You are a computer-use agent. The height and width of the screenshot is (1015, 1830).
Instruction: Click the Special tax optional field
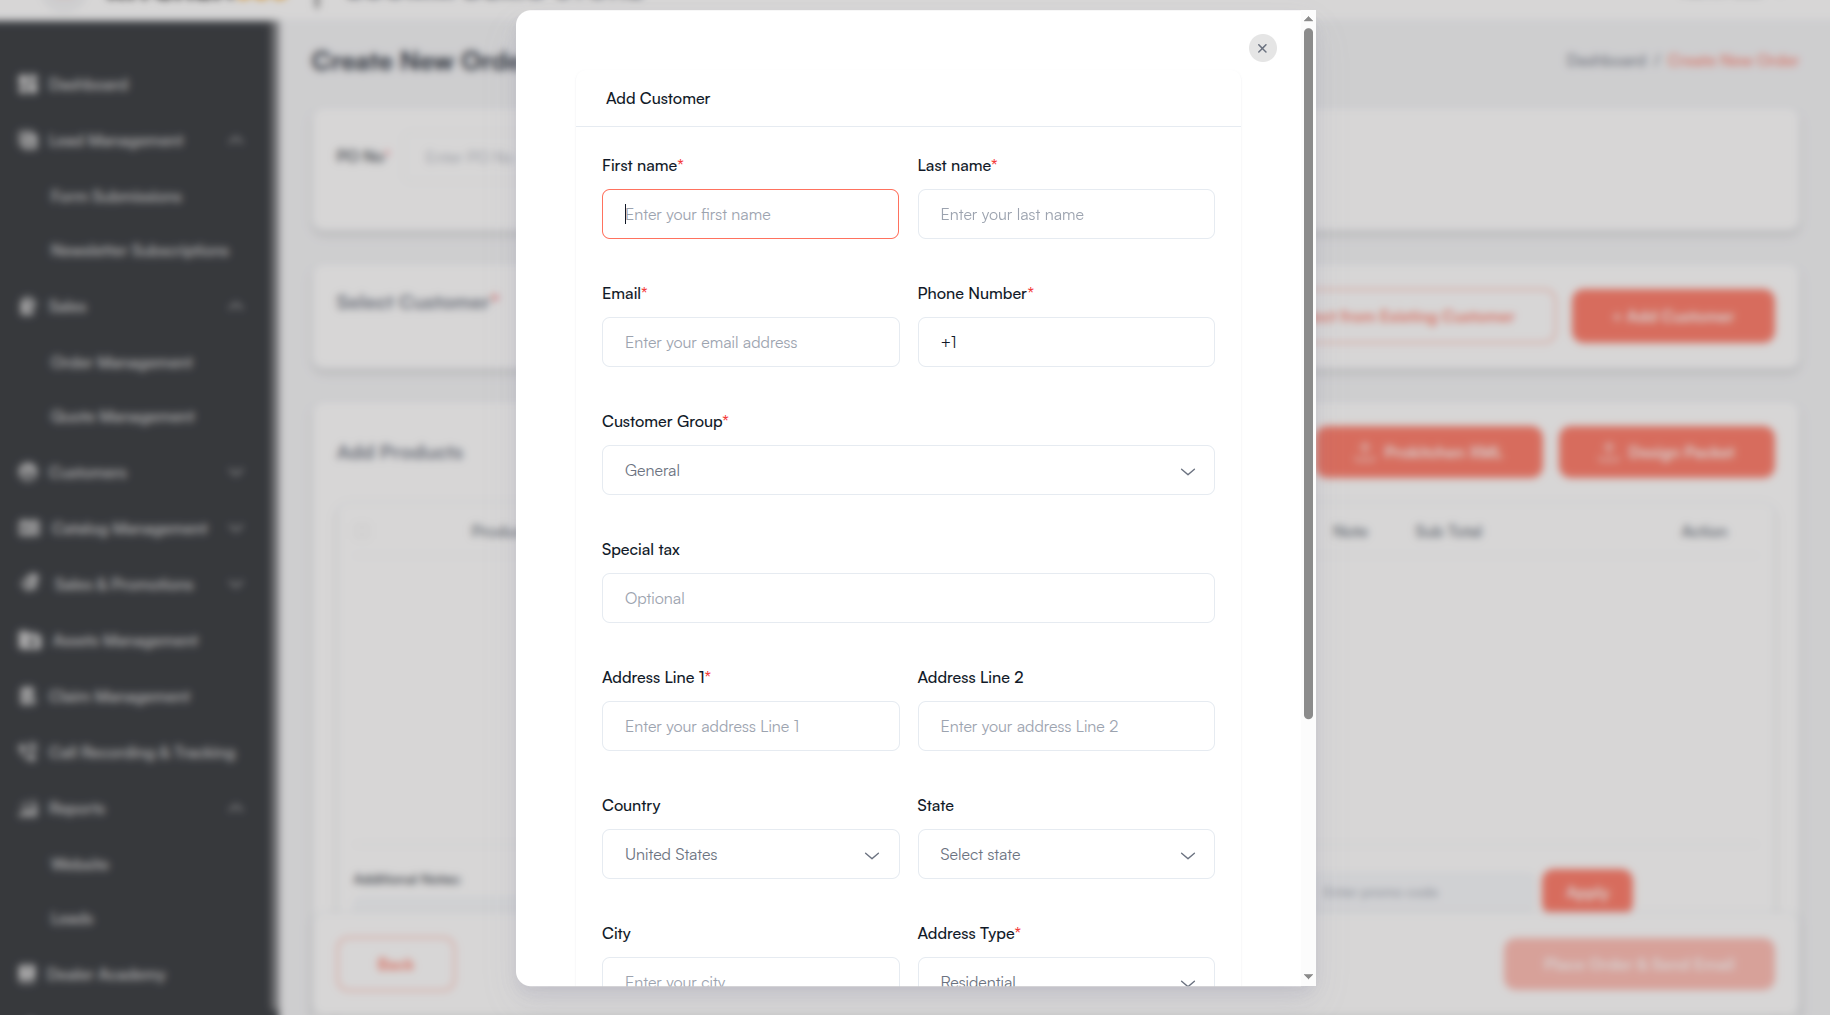coord(908,598)
